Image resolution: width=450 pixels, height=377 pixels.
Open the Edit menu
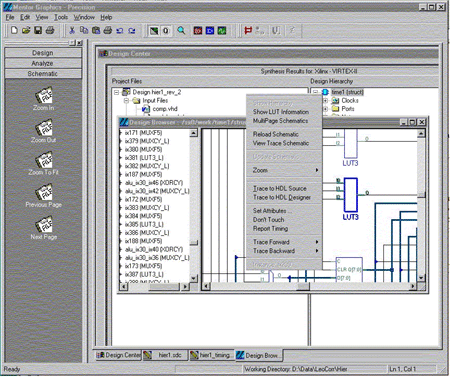click(x=25, y=17)
